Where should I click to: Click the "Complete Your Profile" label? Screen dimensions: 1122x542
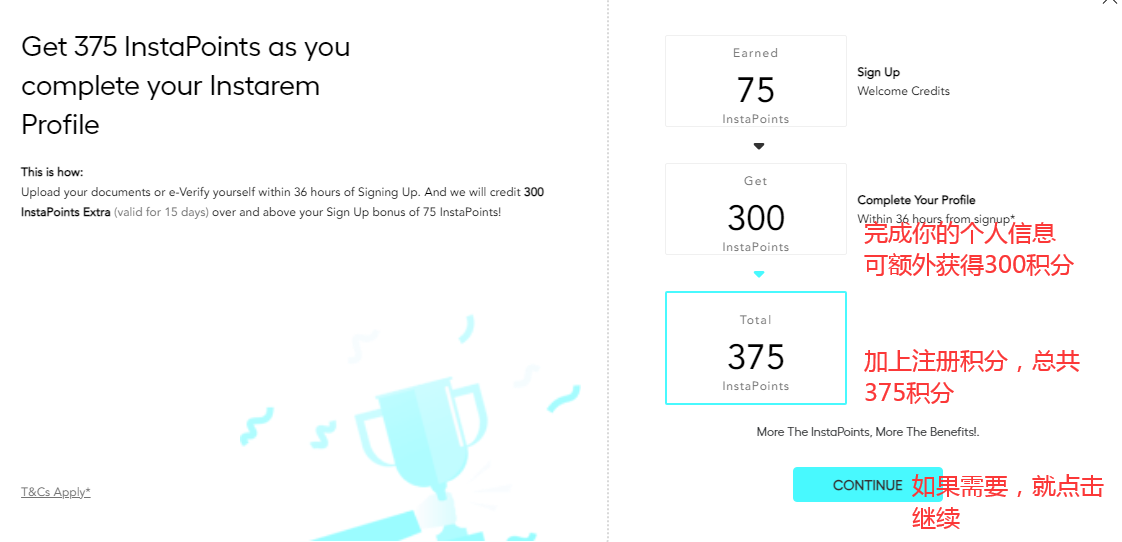(x=916, y=200)
